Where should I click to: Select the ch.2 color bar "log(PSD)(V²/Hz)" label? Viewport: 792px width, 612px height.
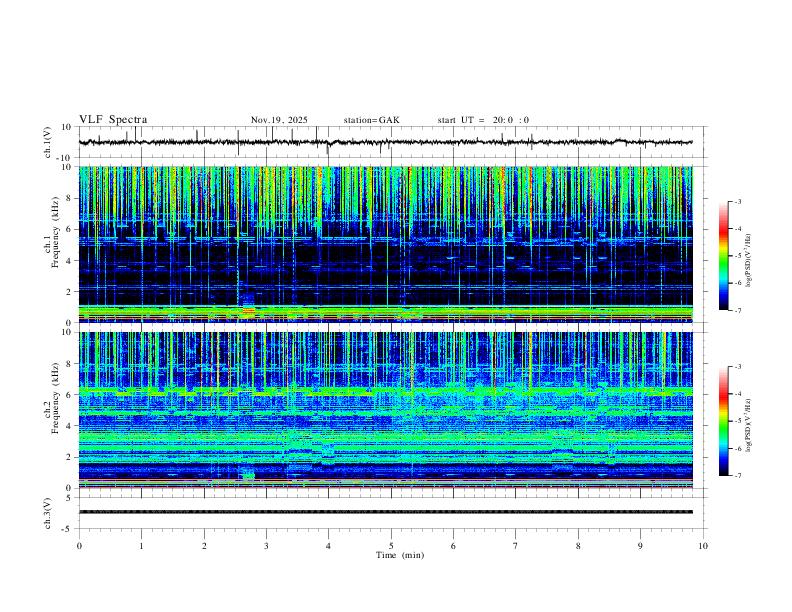(x=748, y=425)
